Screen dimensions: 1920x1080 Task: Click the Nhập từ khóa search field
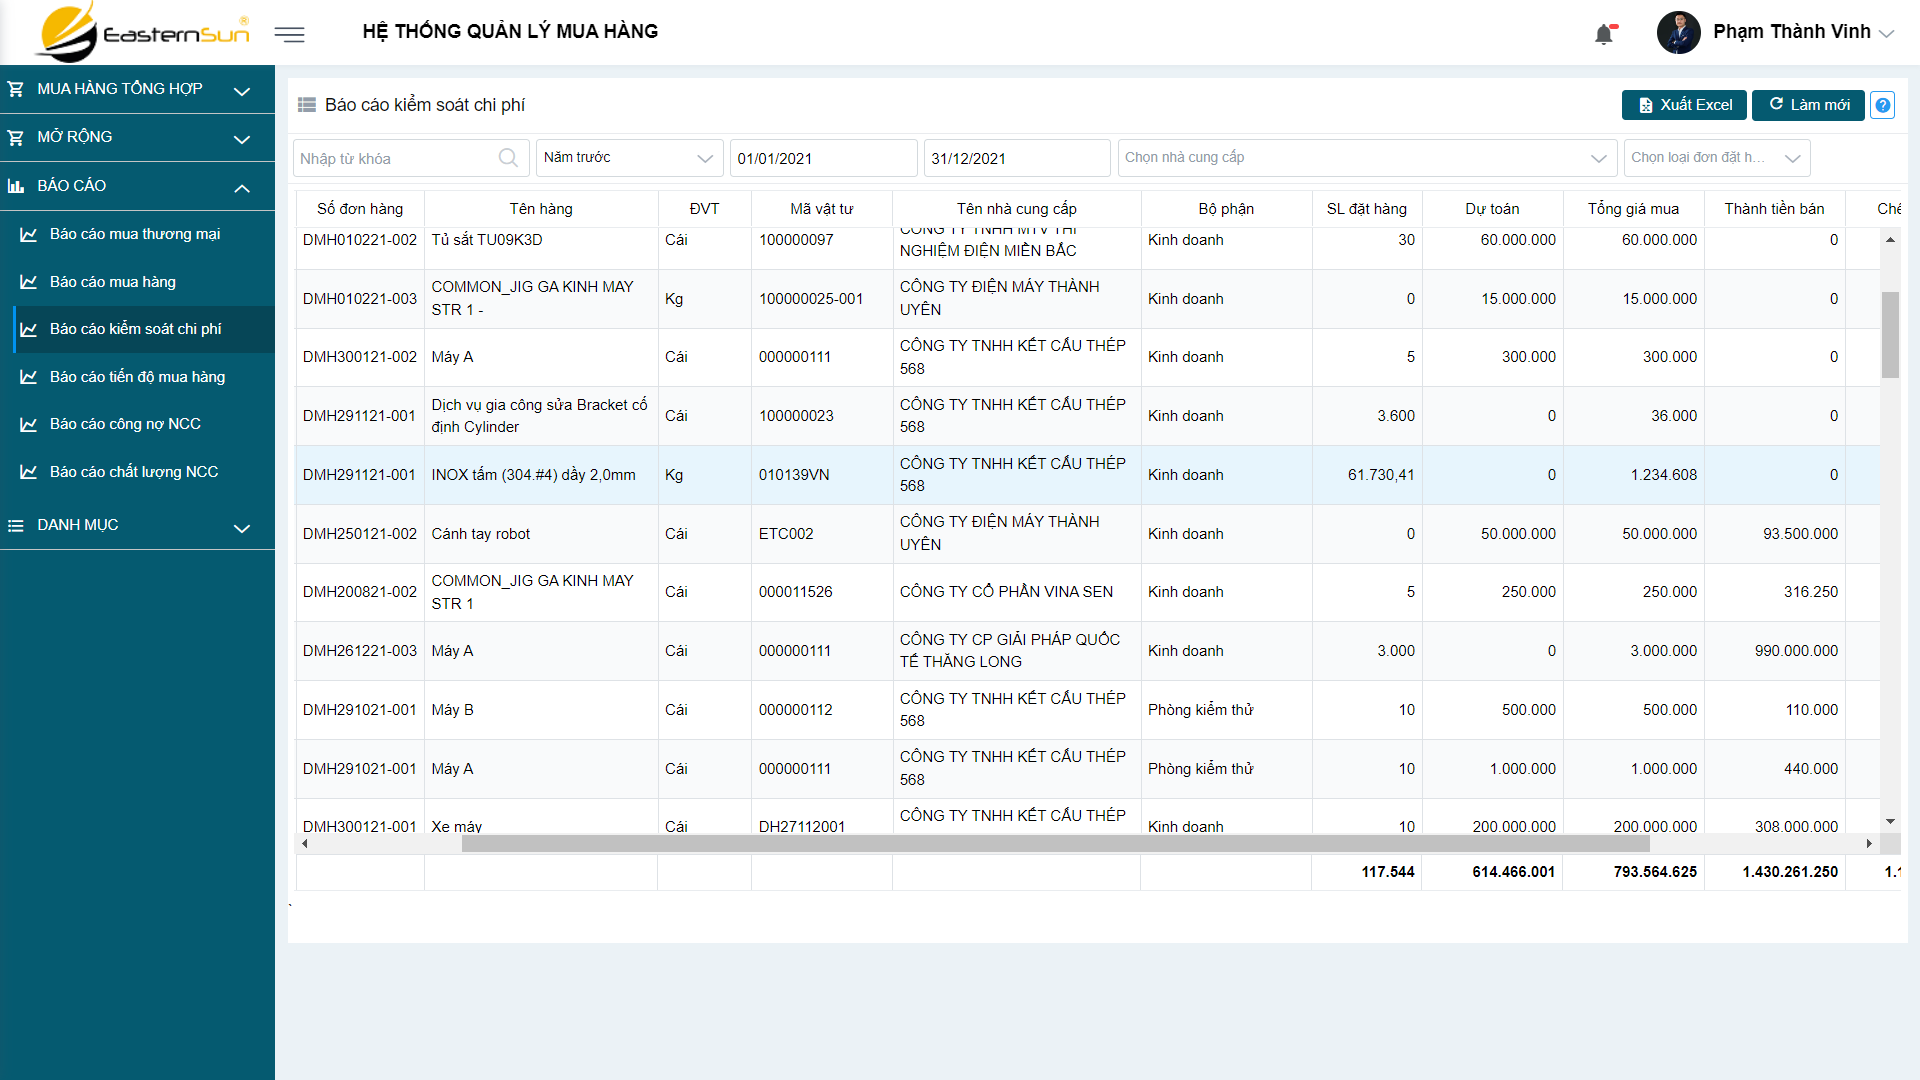tap(395, 159)
